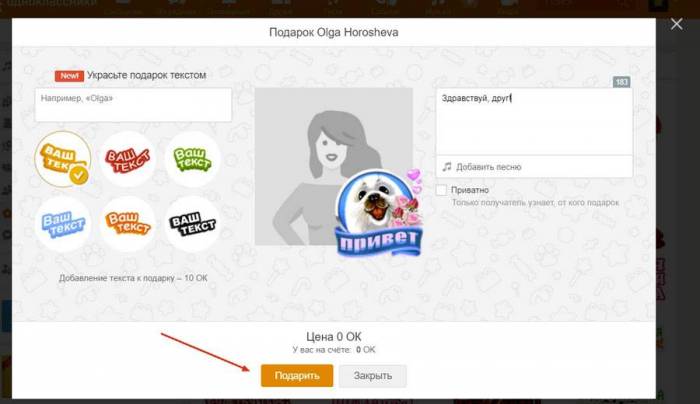Select the blue "Ваш текст" text style
Viewport: 700px width, 404px height.
point(63,224)
